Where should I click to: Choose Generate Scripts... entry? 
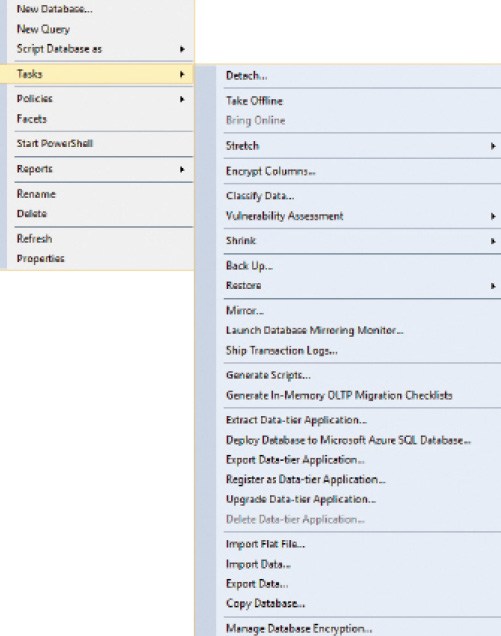coord(268,375)
